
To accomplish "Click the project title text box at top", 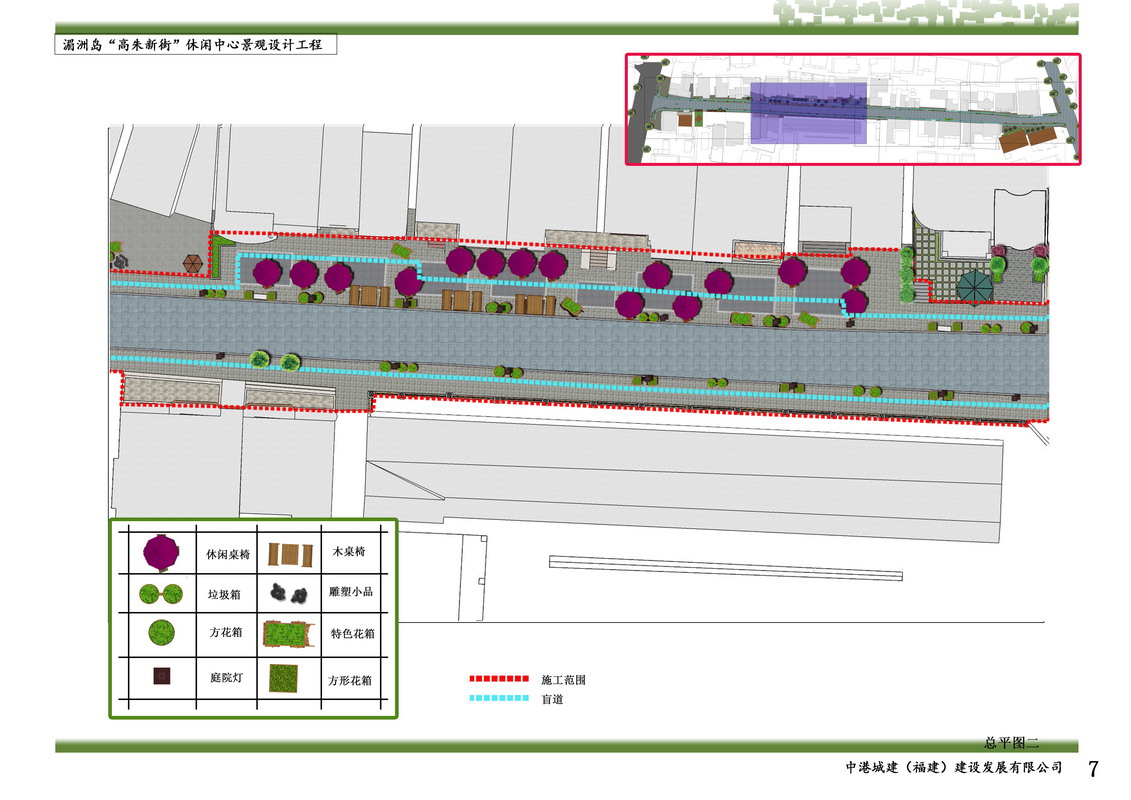I will [195, 45].
